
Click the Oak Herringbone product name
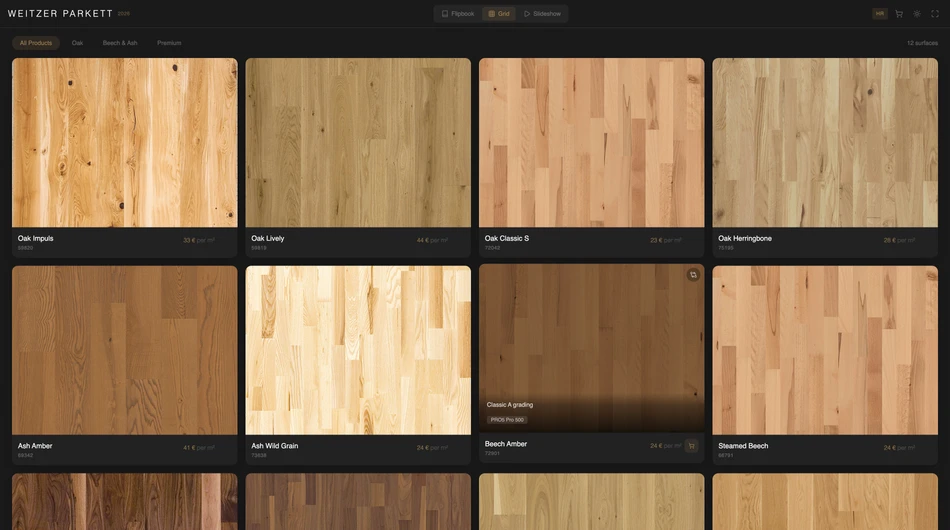745,238
